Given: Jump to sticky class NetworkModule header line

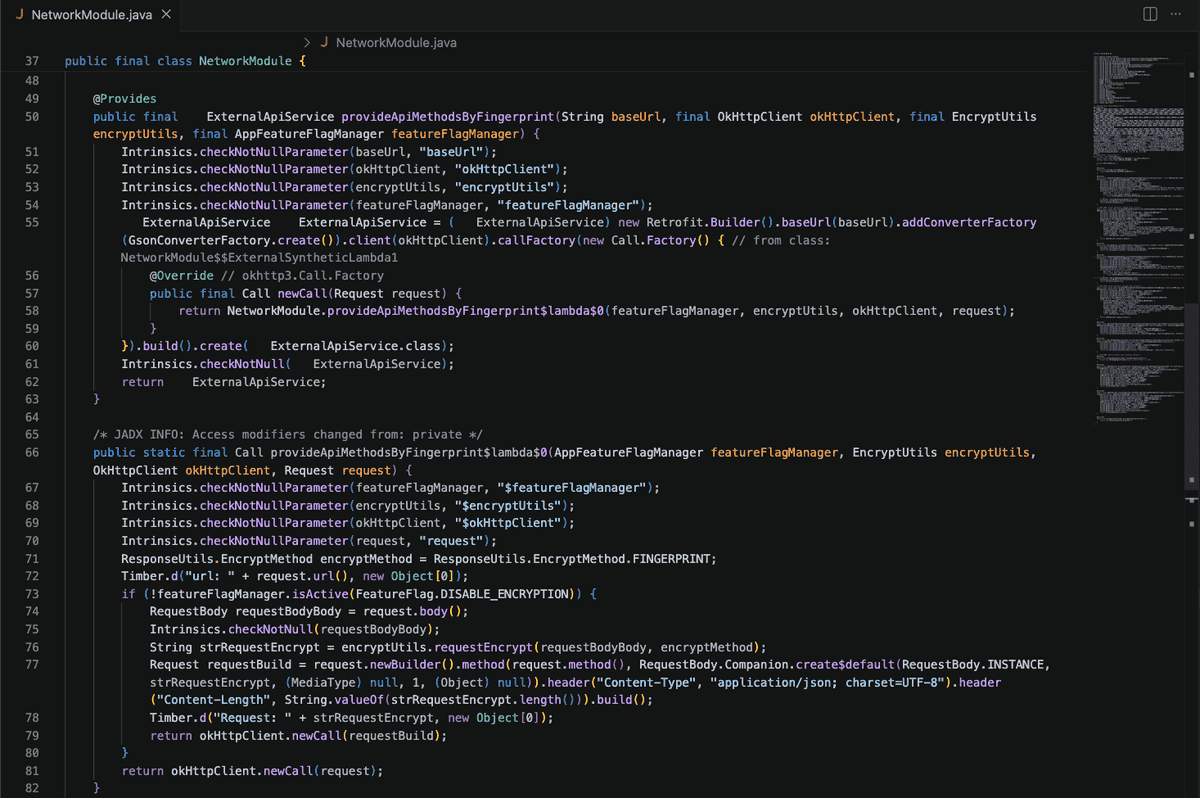Looking at the screenshot, I should click(184, 61).
